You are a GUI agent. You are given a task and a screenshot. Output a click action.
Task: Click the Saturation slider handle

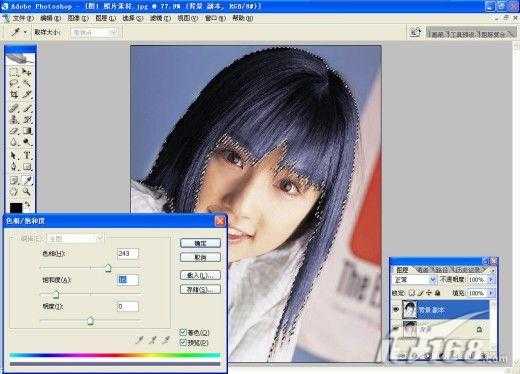click(x=56, y=294)
